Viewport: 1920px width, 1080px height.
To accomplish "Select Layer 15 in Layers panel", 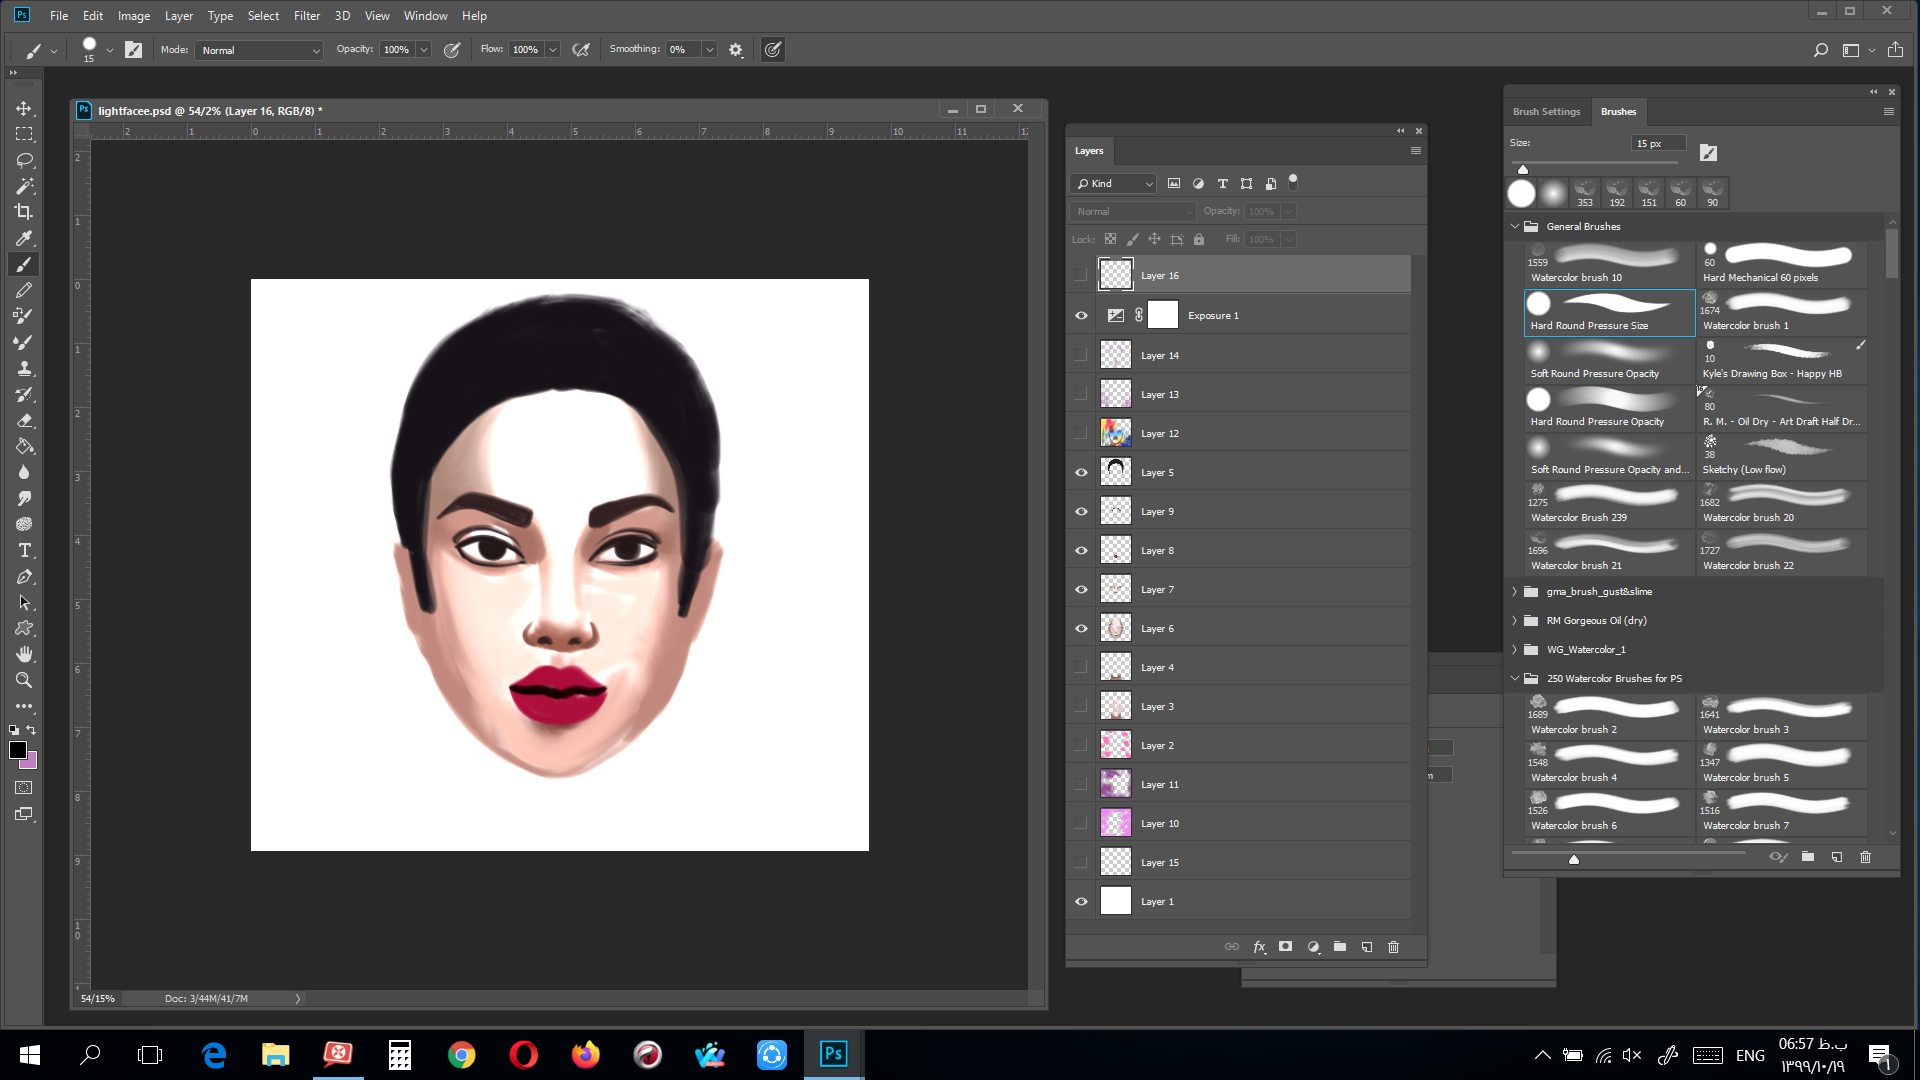I will 1240,862.
